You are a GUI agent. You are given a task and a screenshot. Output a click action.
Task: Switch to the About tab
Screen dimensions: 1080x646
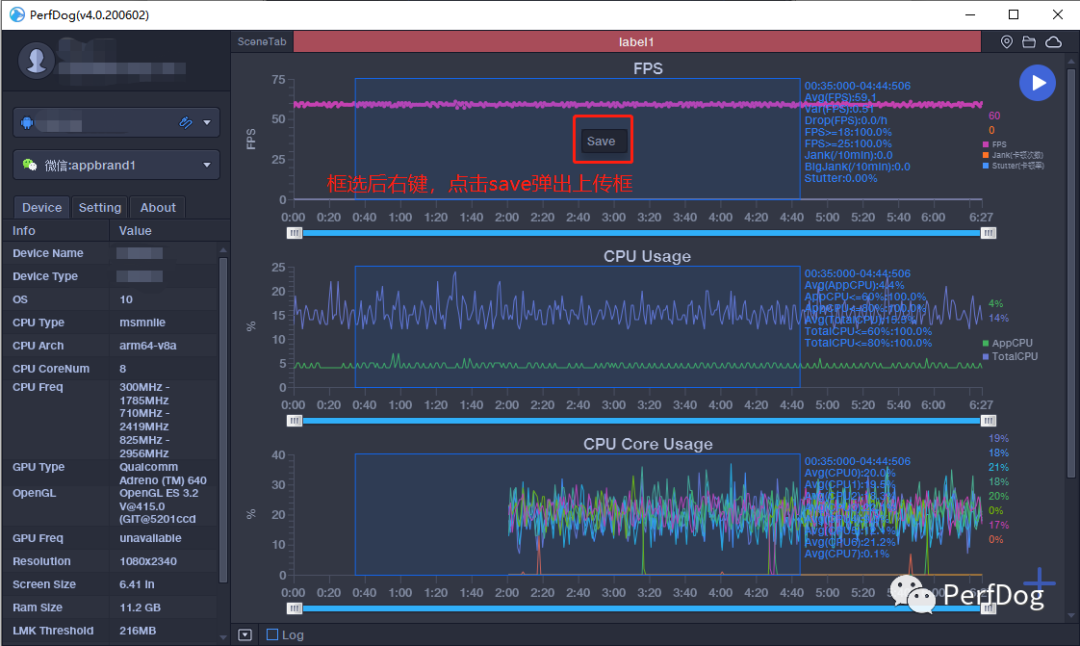tap(158, 207)
